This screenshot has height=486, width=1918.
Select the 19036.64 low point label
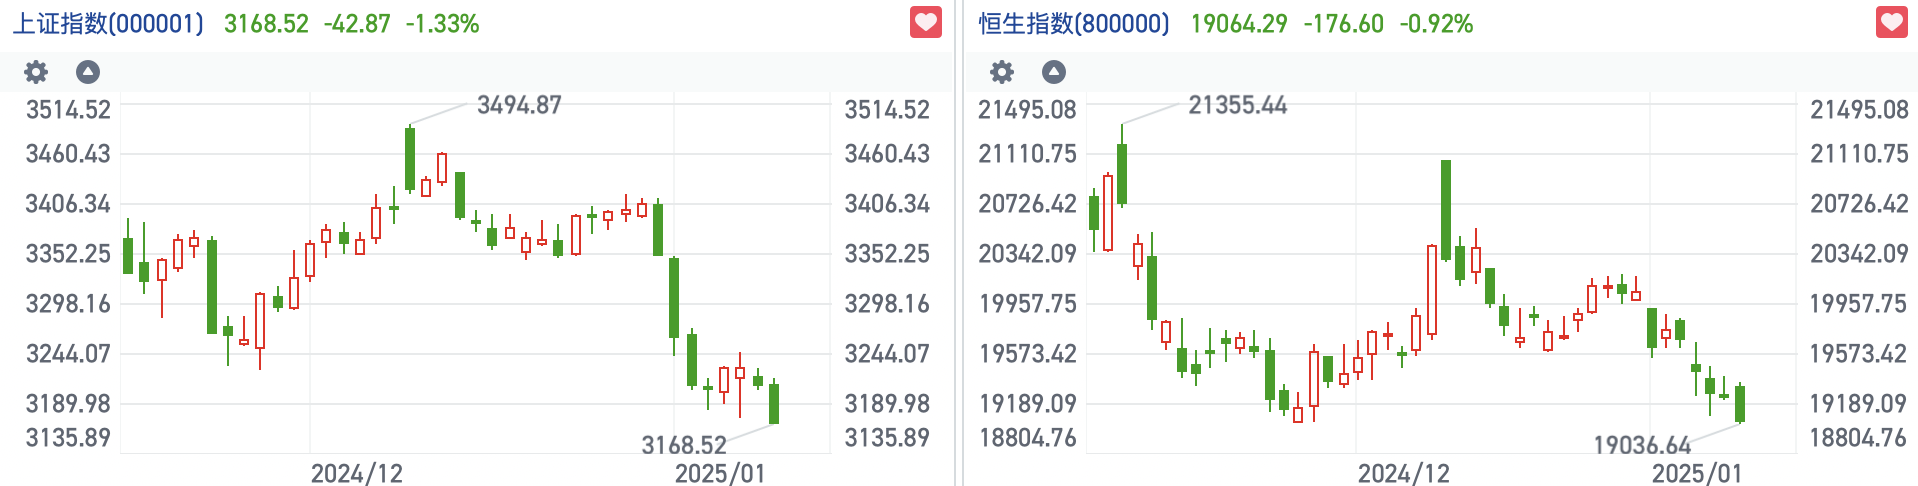[1642, 445]
